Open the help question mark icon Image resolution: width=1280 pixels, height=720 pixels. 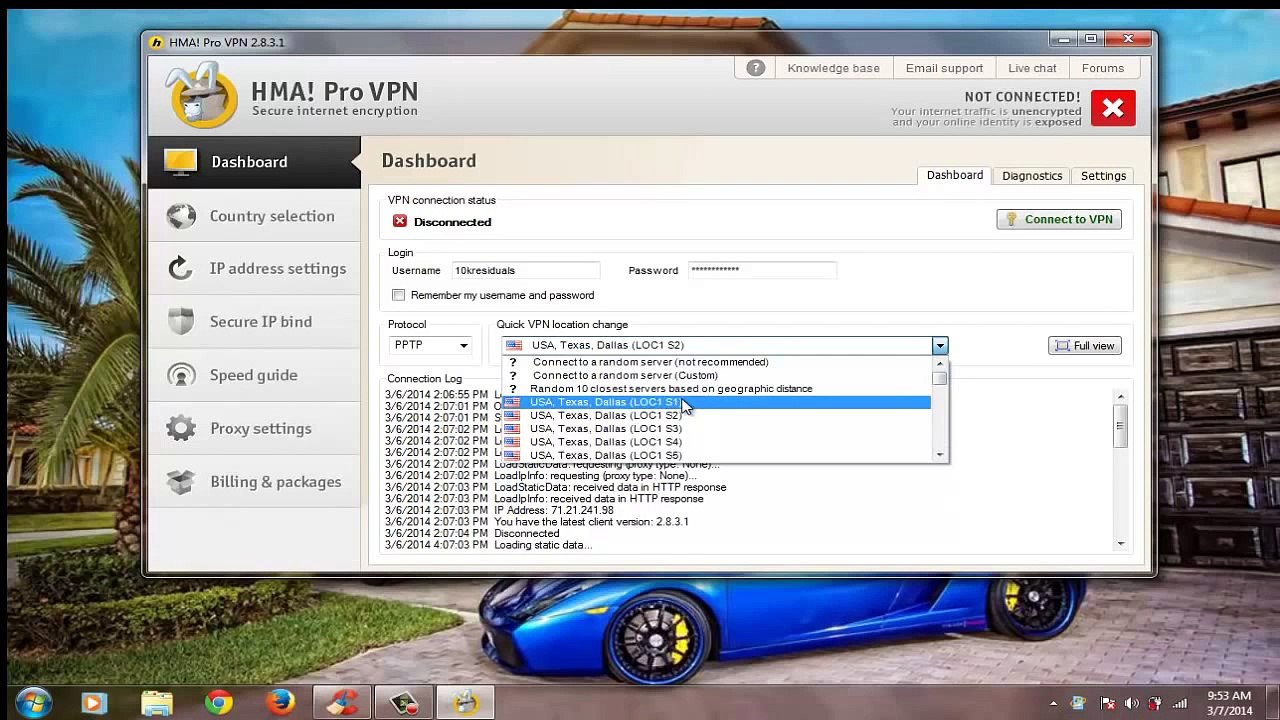(756, 68)
